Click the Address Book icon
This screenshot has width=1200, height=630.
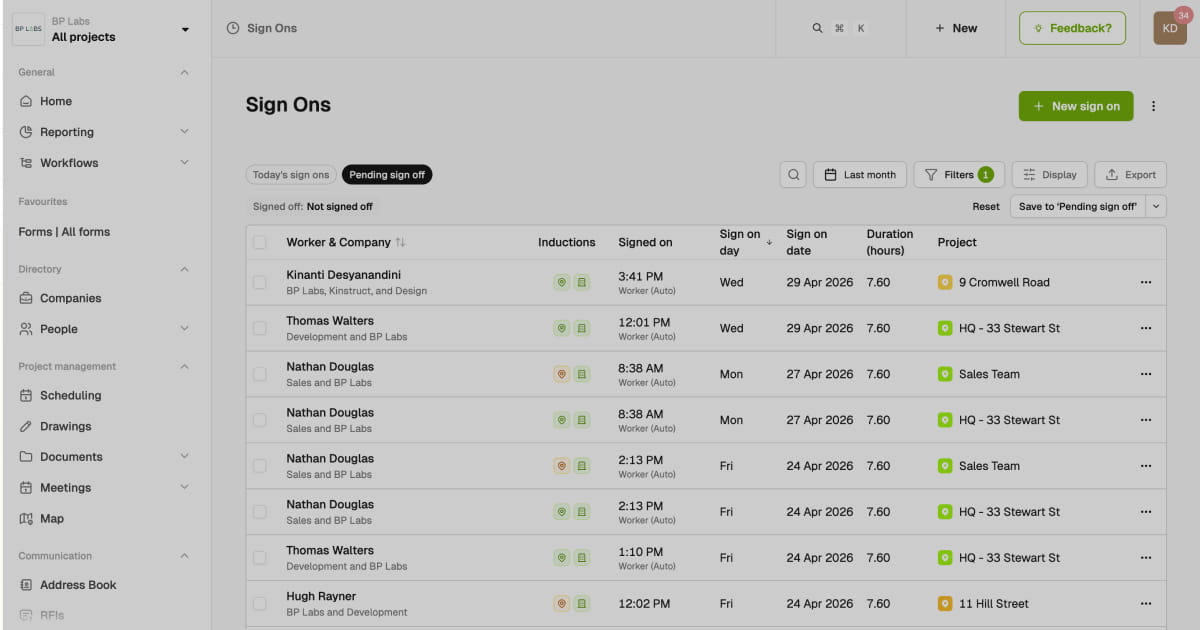click(x=26, y=585)
